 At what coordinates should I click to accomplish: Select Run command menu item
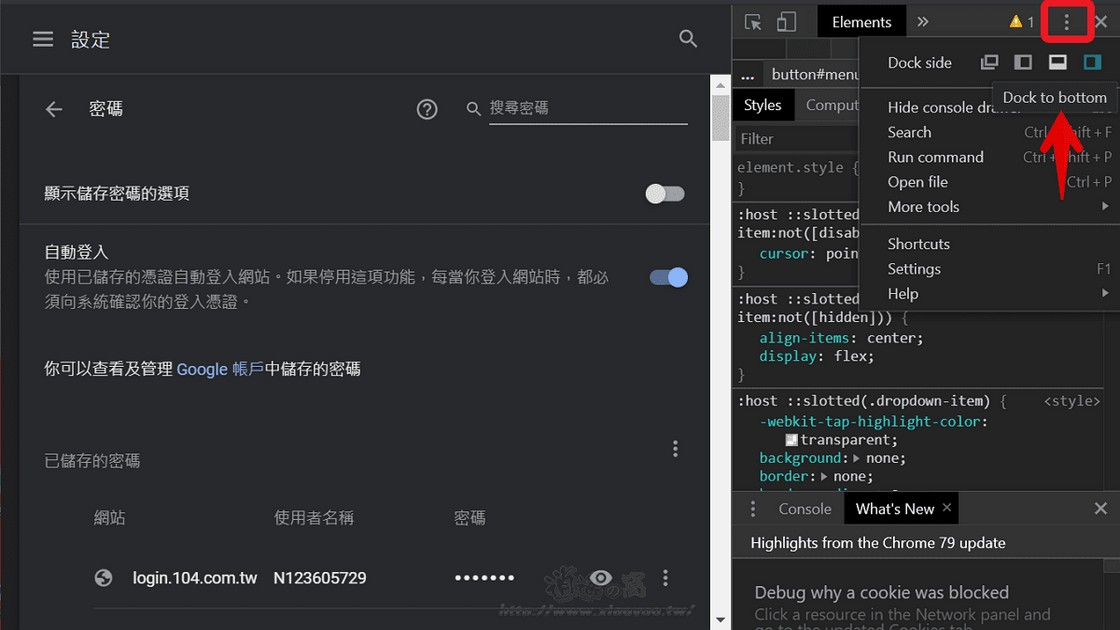coord(989,157)
